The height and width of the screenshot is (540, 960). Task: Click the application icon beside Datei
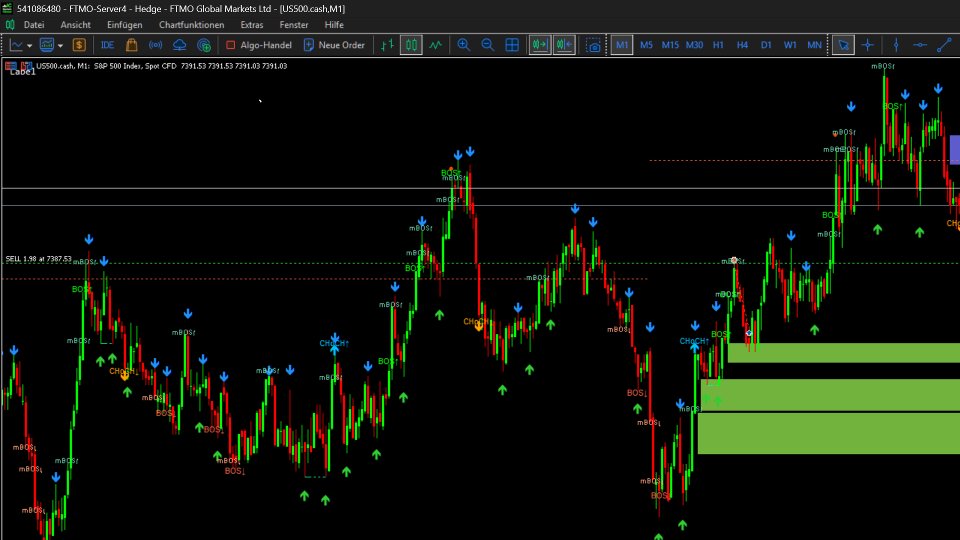click(x=10, y=25)
